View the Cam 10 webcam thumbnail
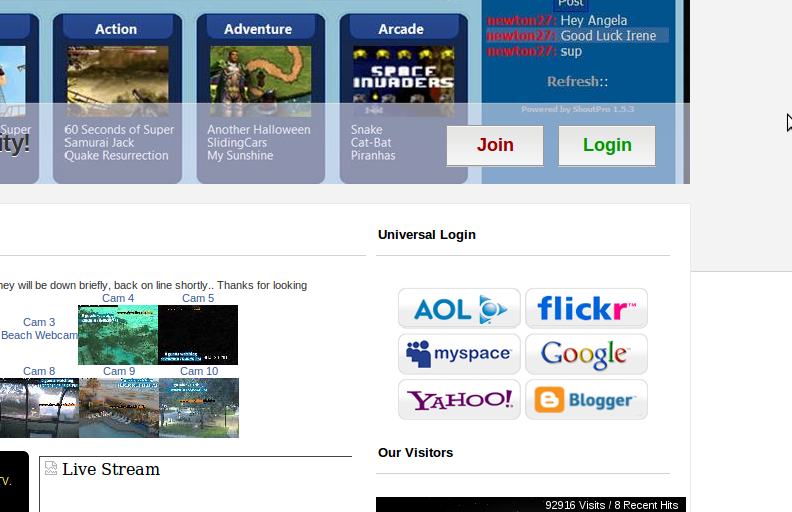Viewport: 792px width, 512px height. pyautogui.click(x=199, y=408)
